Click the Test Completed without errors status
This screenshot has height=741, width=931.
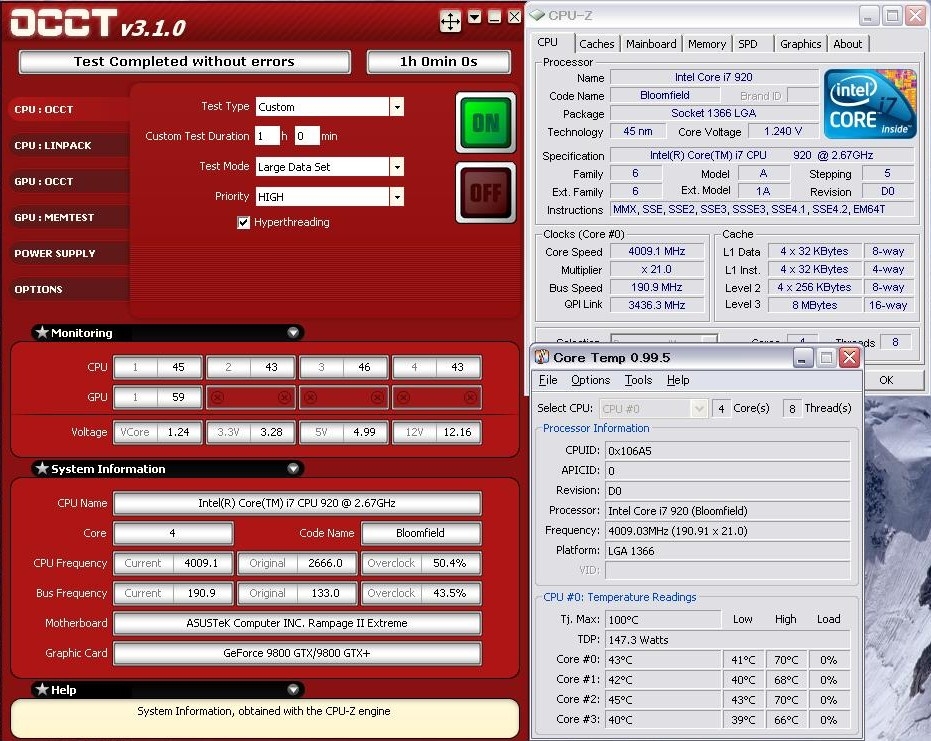(185, 62)
